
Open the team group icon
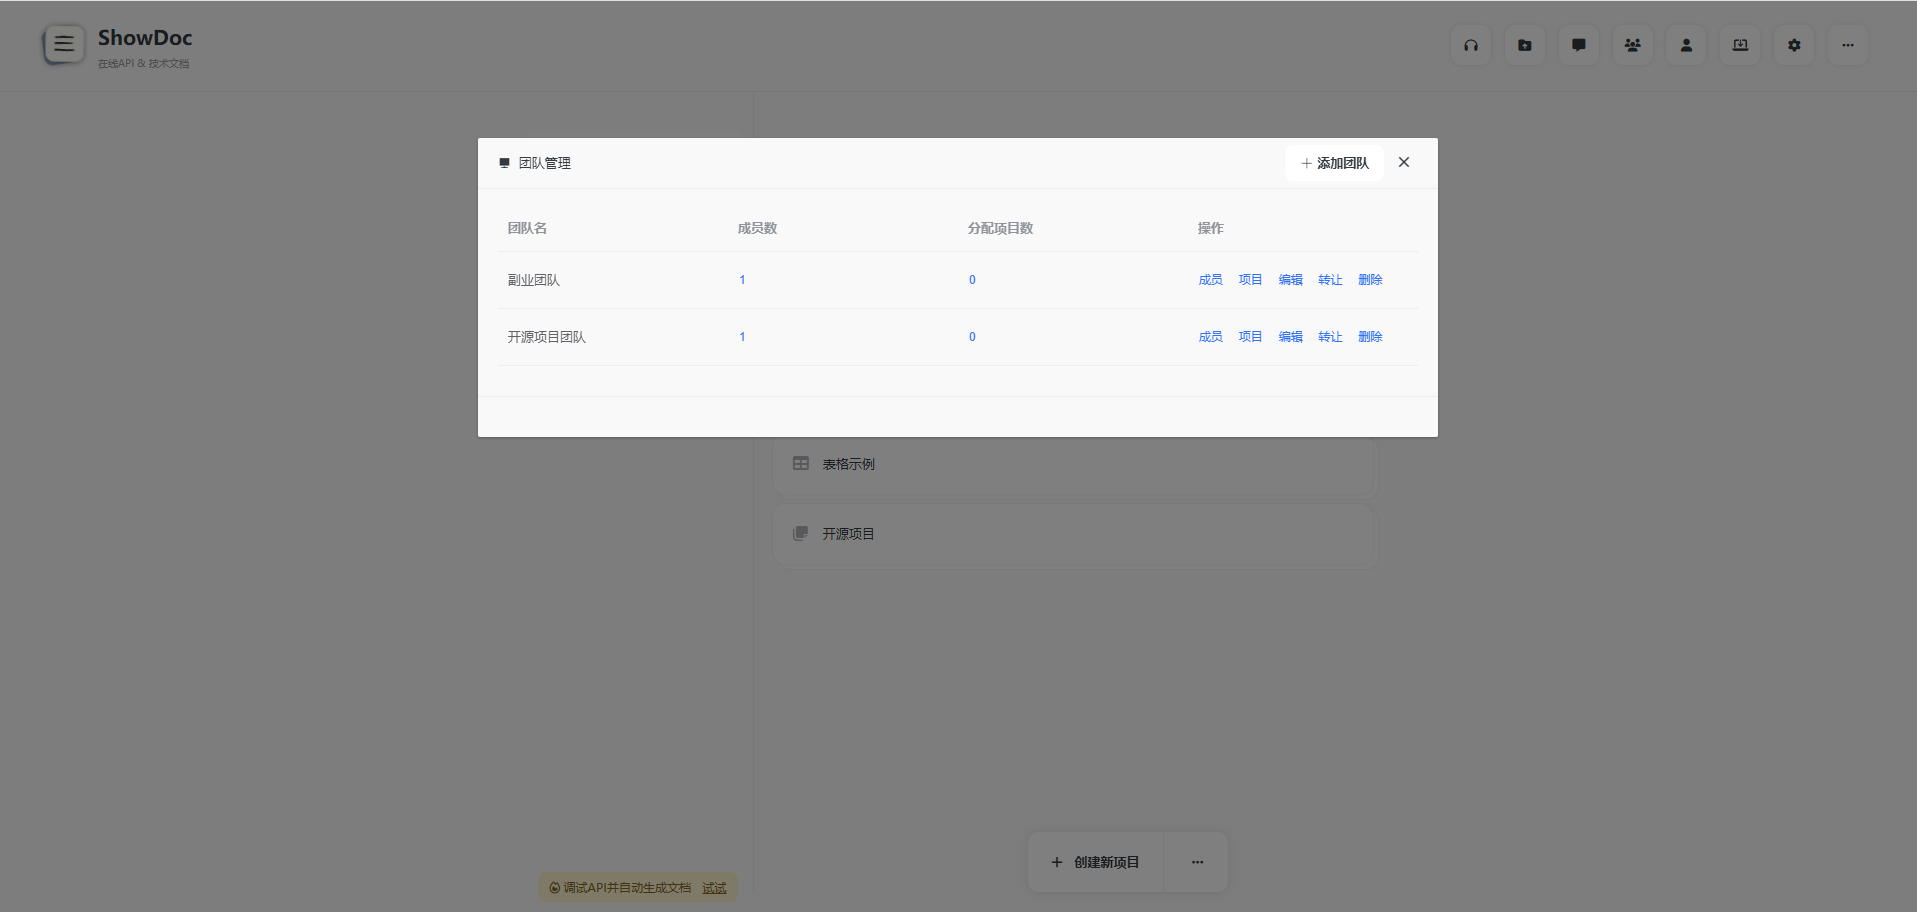1632,45
